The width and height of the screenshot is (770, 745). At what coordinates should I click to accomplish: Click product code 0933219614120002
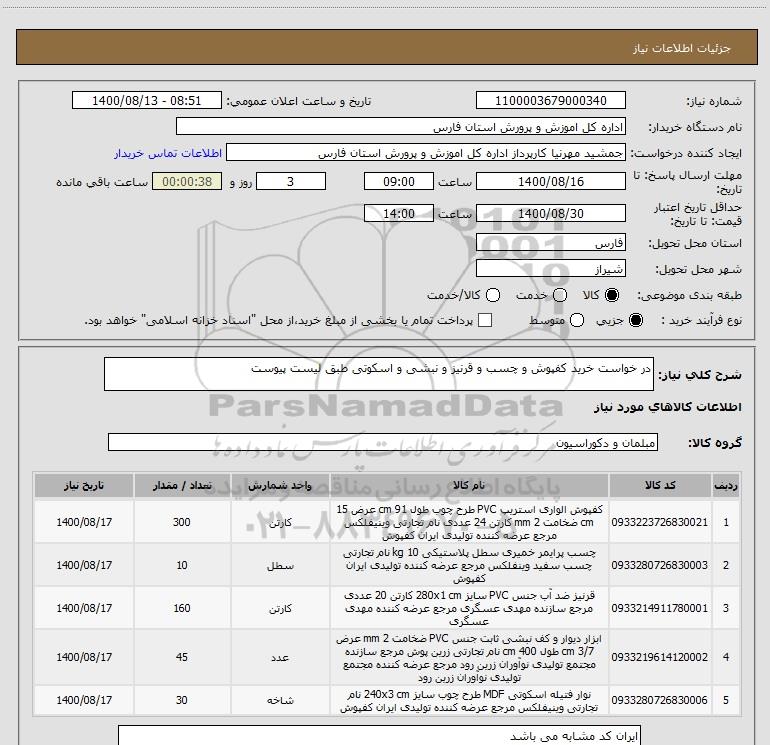[660, 657]
